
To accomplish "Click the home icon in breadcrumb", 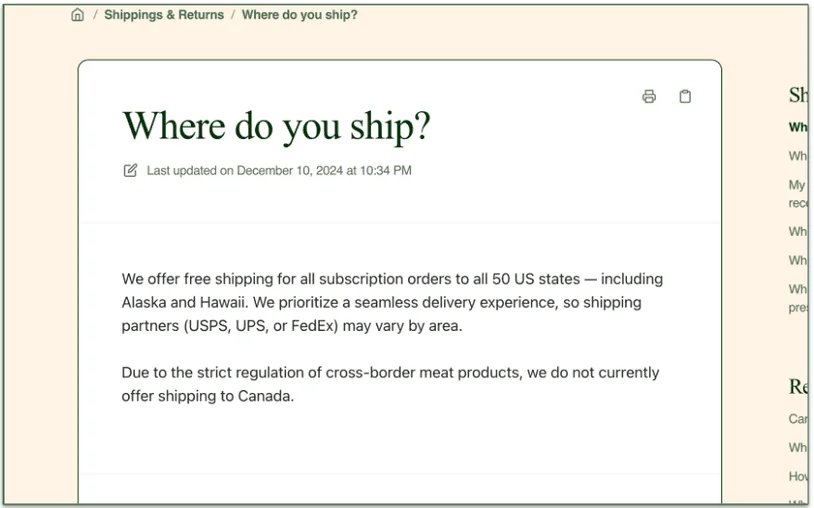I will (x=78, y=15).
